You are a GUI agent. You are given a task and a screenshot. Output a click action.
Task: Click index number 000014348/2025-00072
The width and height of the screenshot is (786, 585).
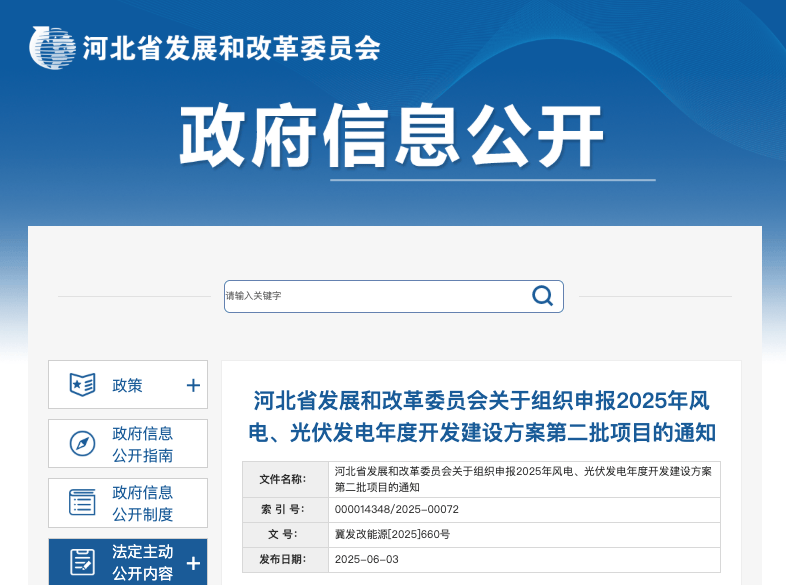tap(397, 509)
